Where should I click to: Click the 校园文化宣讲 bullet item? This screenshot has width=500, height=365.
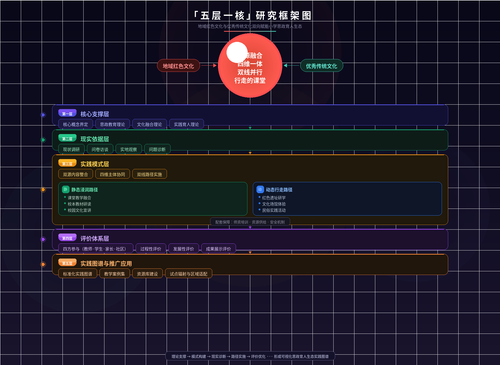pos(79,210)
